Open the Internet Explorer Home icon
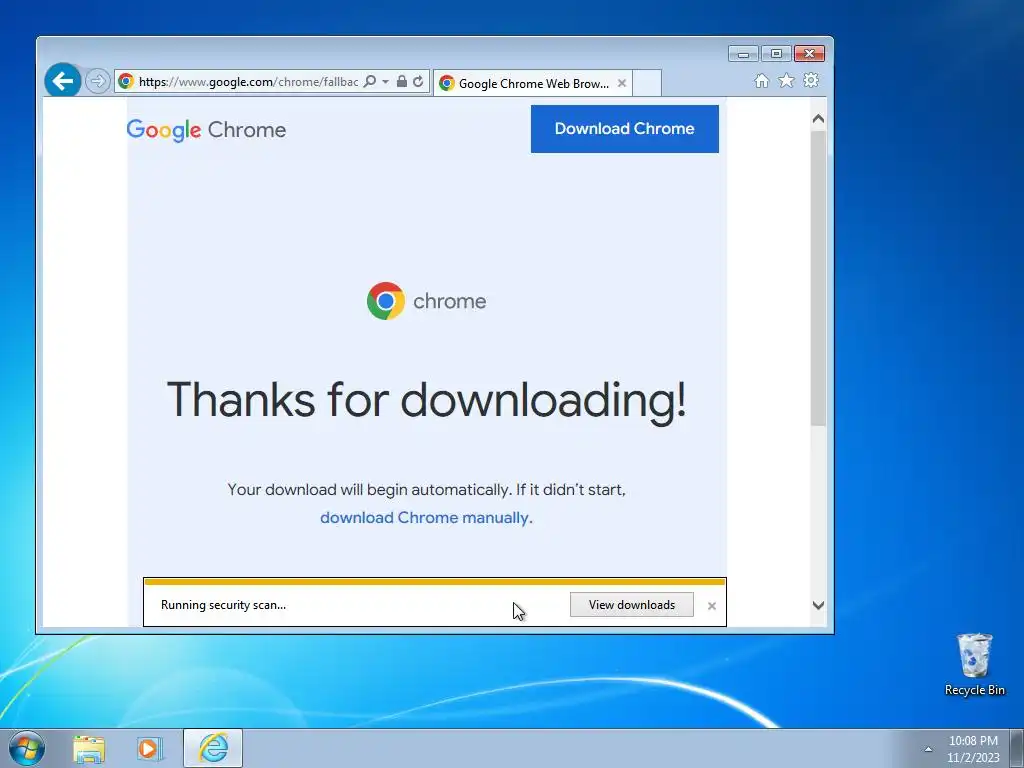 [x=761, y=80]
